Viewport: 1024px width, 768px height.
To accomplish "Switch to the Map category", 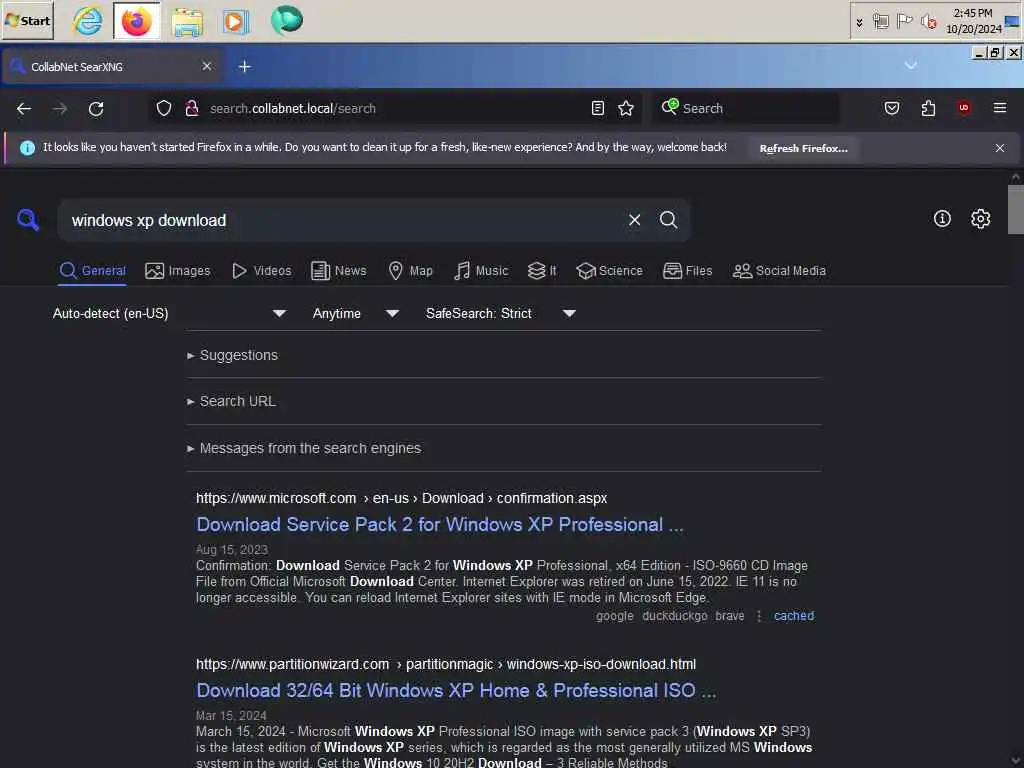I will coord(410,270).
